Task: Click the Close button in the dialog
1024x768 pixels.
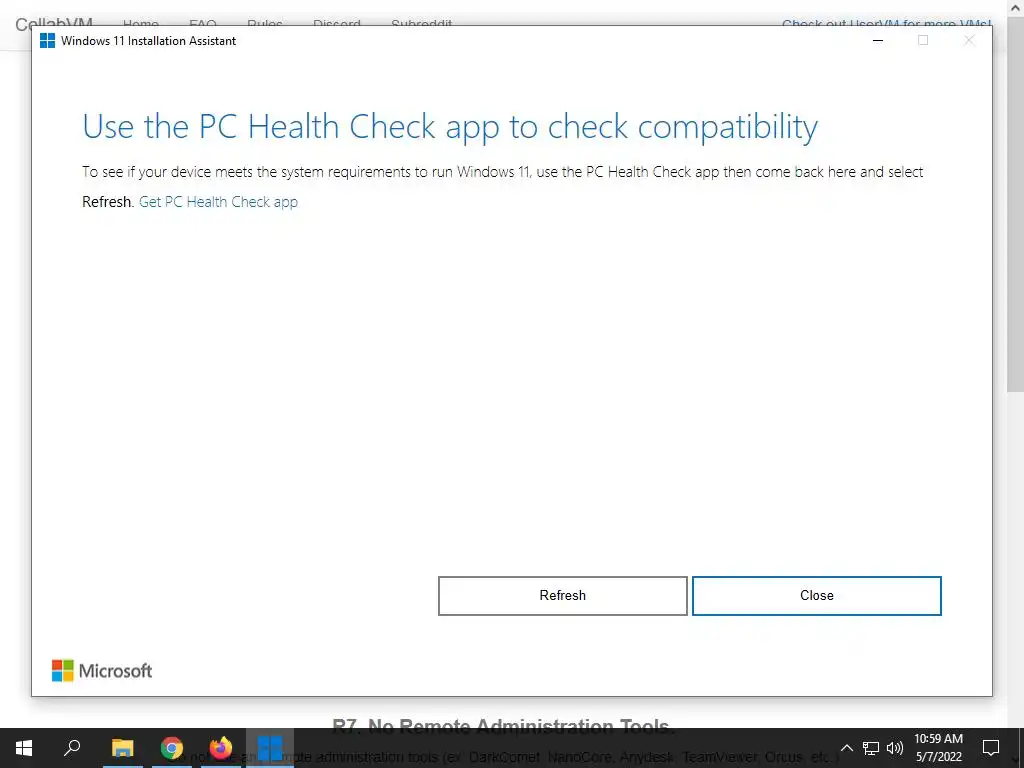Action: [816, 596]
